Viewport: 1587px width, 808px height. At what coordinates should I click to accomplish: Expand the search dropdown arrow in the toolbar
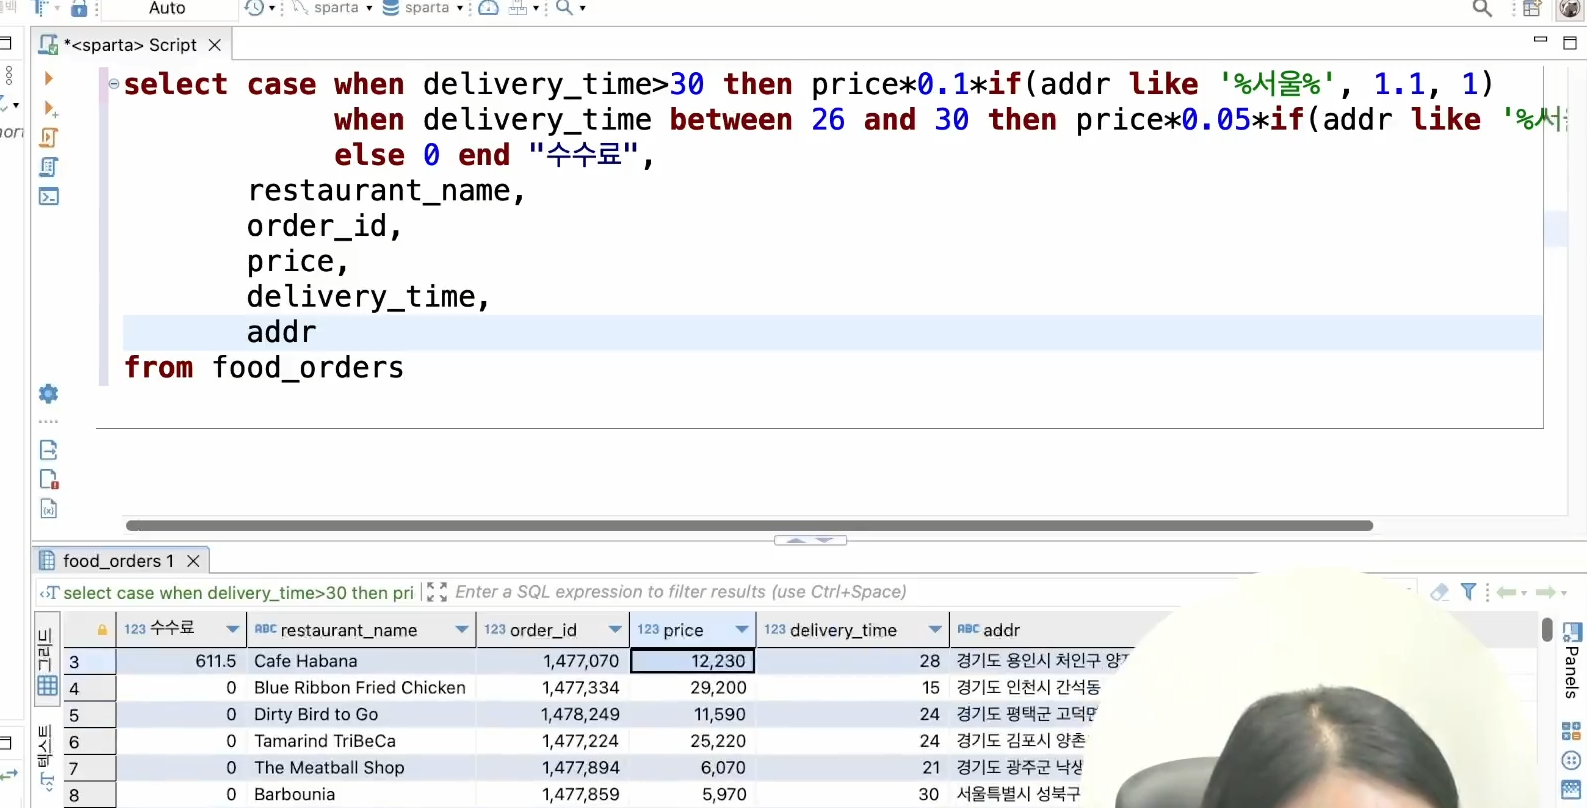coord(583,9)
